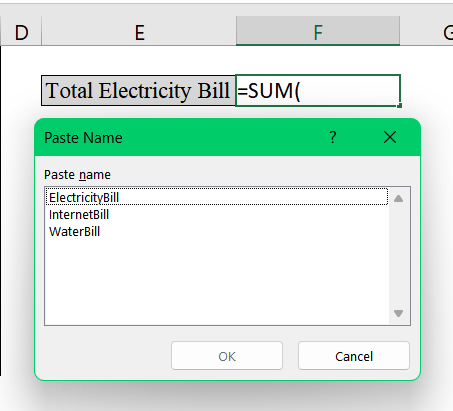Screen dimensions: 453x411
Task: Click the list scrollbar down arrow
Action: (x=398, y=313)
